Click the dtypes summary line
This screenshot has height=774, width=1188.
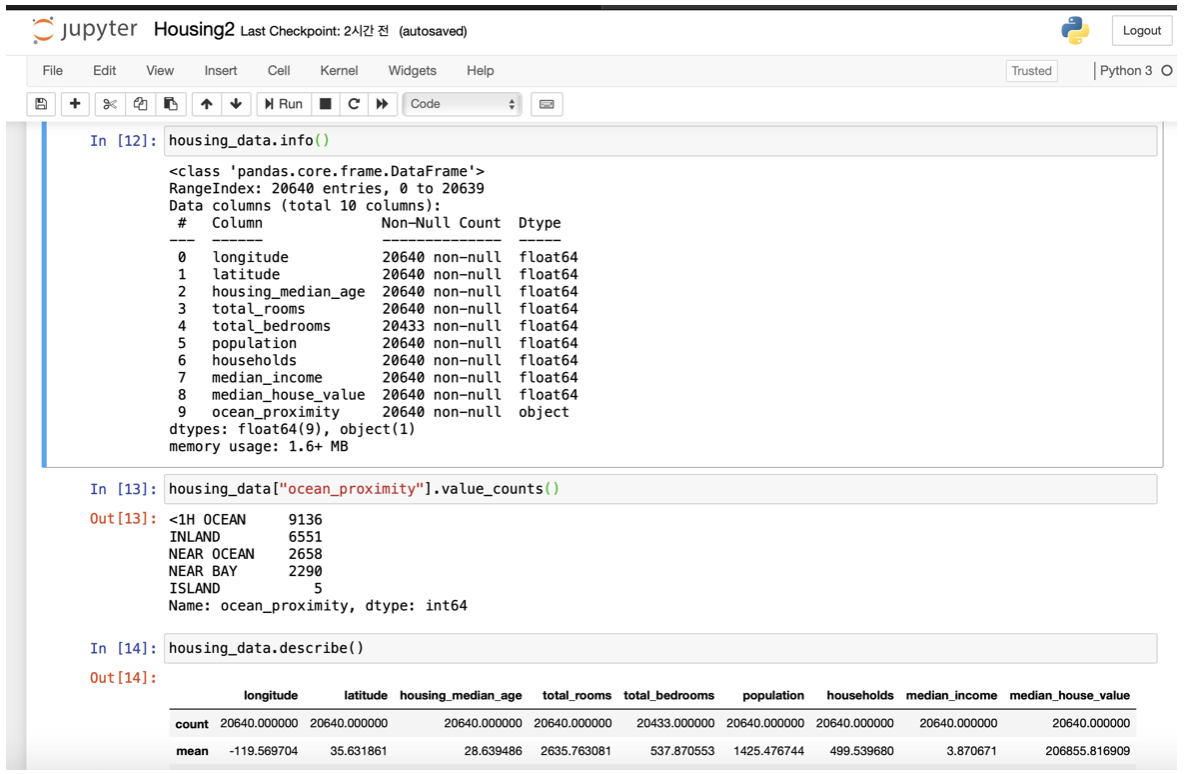tap(292, 429)
